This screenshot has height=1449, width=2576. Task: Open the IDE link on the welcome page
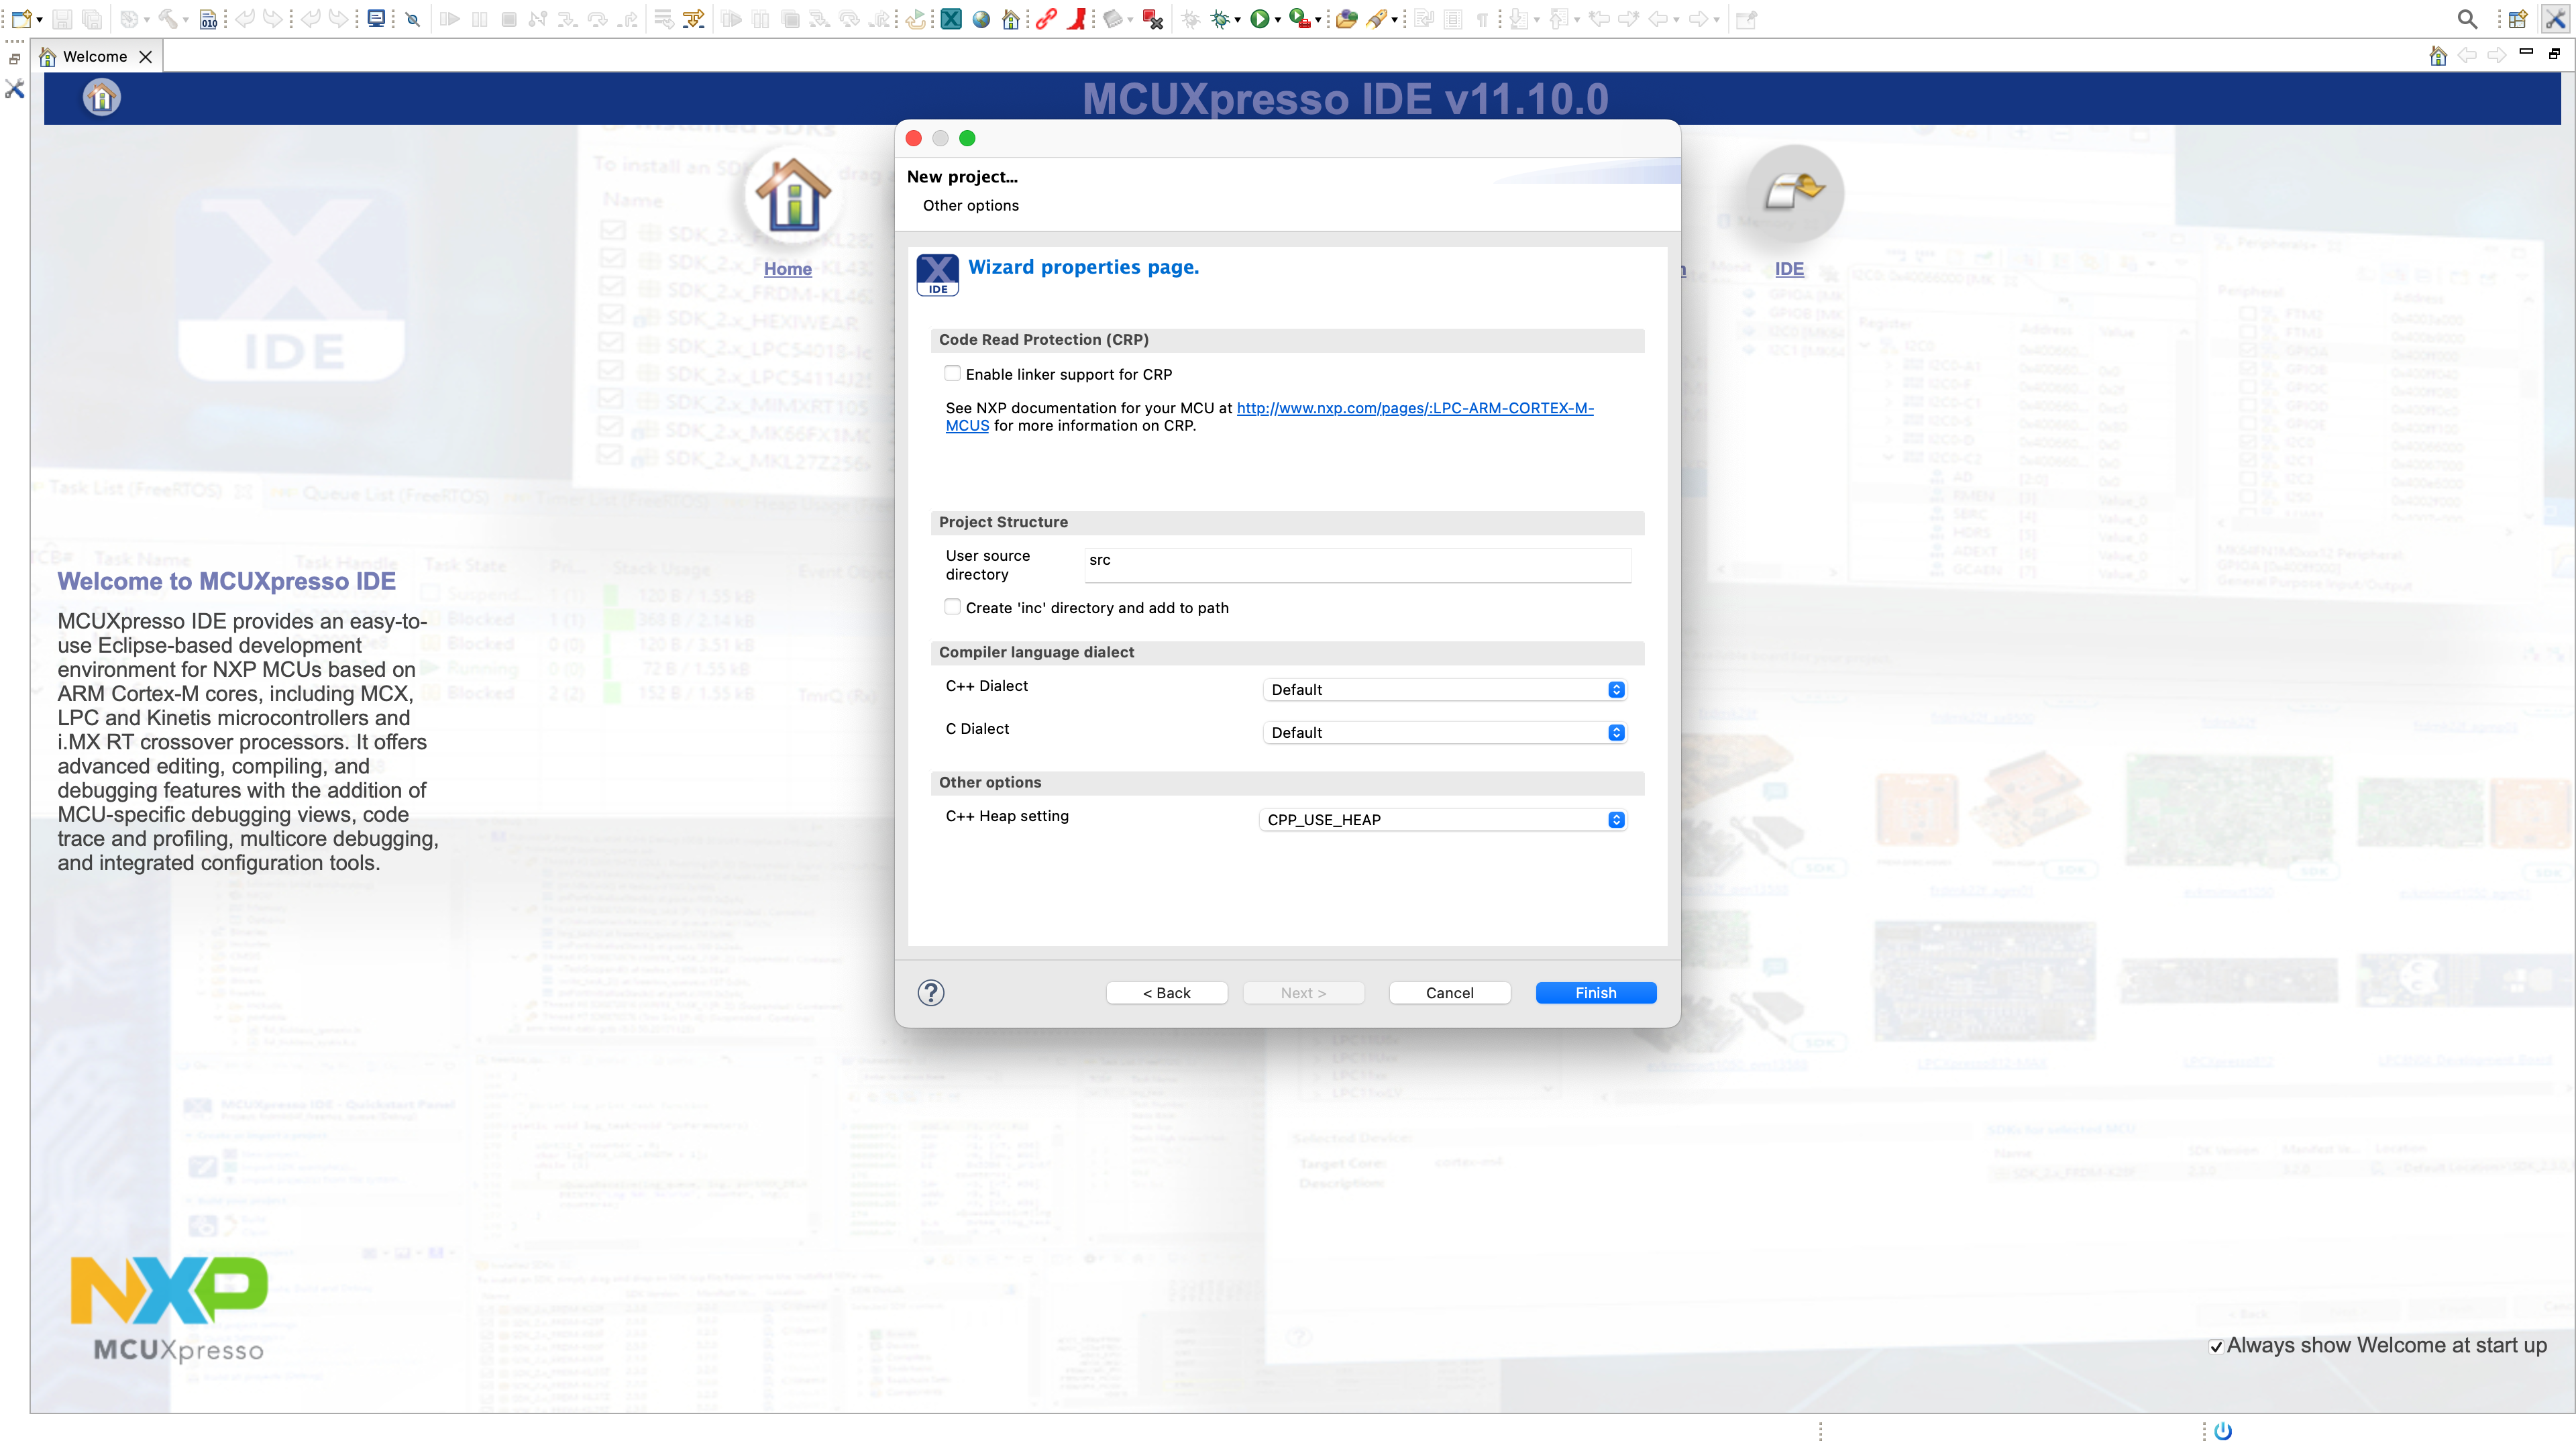click(x=1789, y=269)
